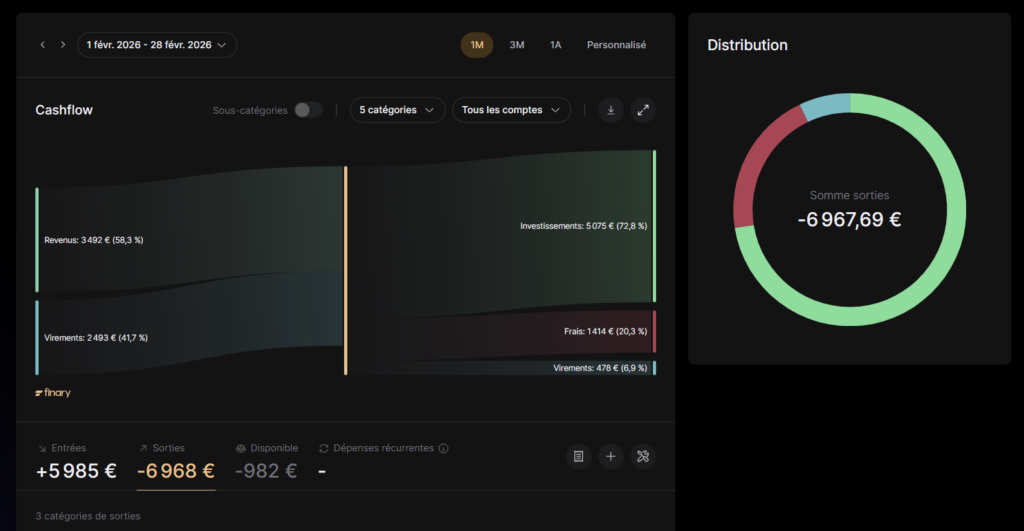Viewport: 1024px width, 531px height.
Task: Download the Cashflow chart
Action: click(610, 110)
